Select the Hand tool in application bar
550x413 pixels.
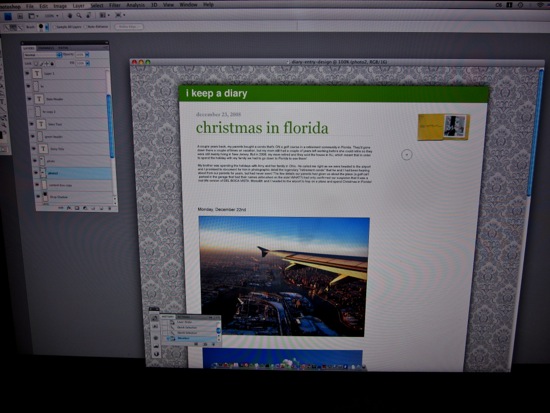[x=70, y=16]
